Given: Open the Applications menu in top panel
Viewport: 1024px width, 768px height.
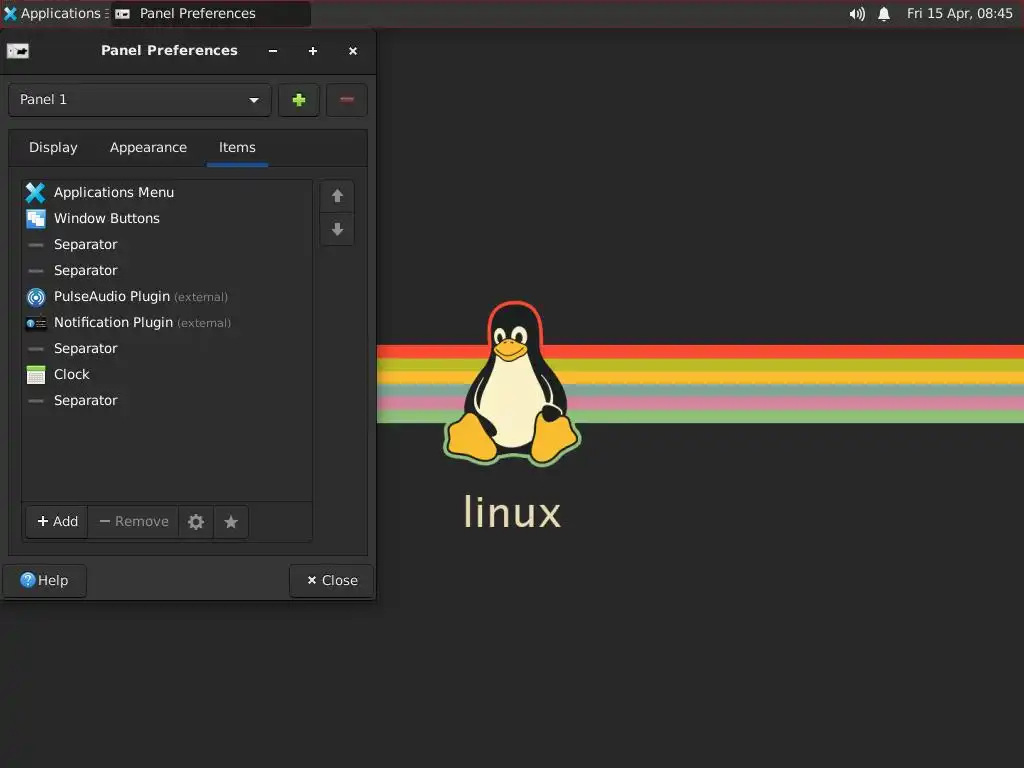Looking at the screenshot, I should (x=52, y=13).
